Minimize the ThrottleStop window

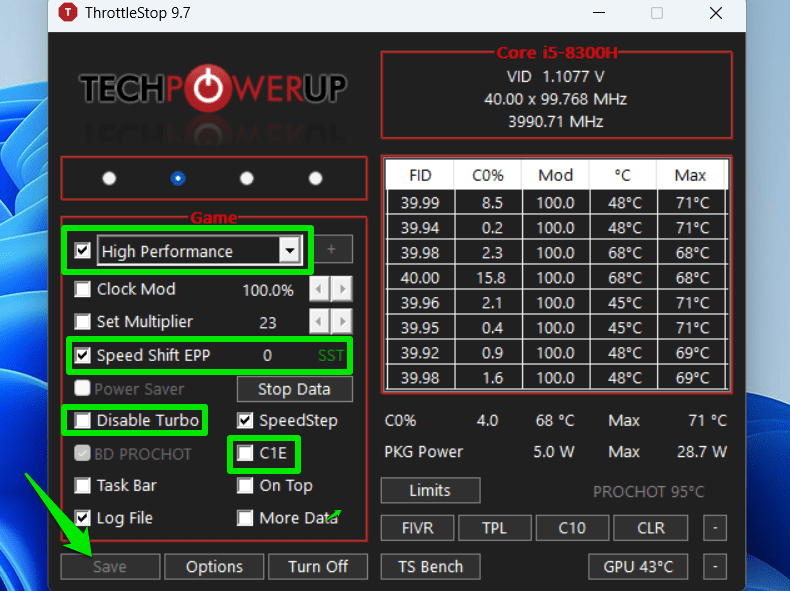pos(599,13)
